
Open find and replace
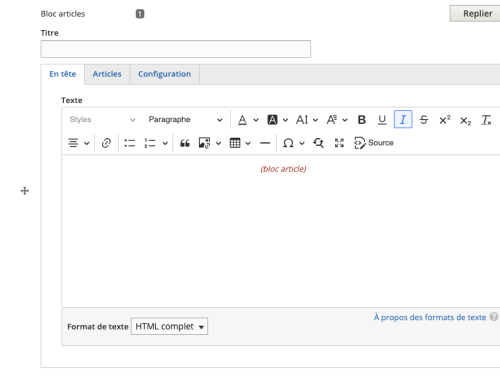(319, 143)
